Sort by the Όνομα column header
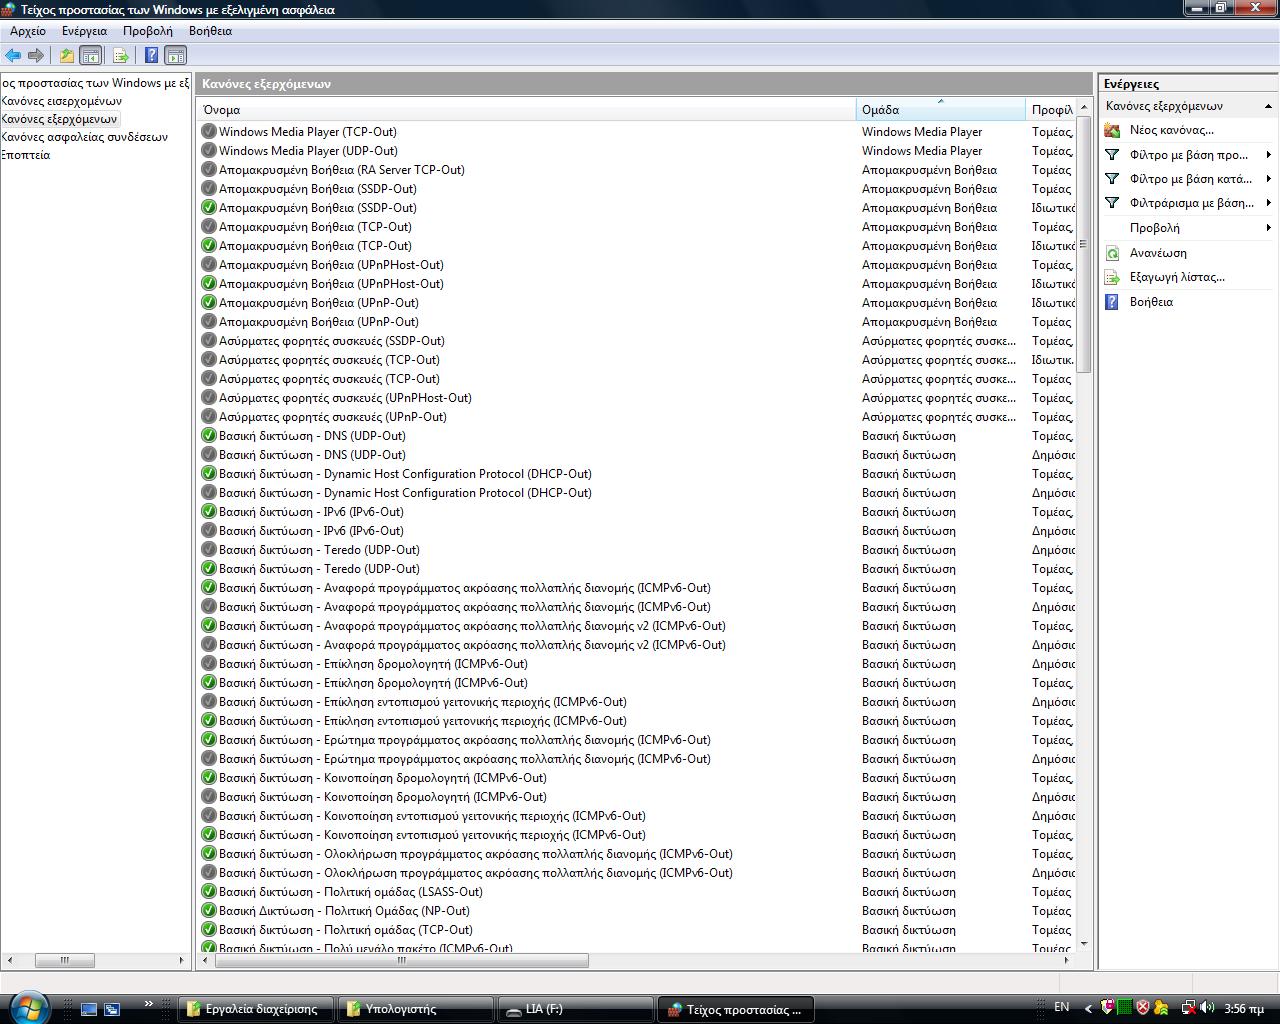The image size is (1280, 1024). (x=527, y=109)
